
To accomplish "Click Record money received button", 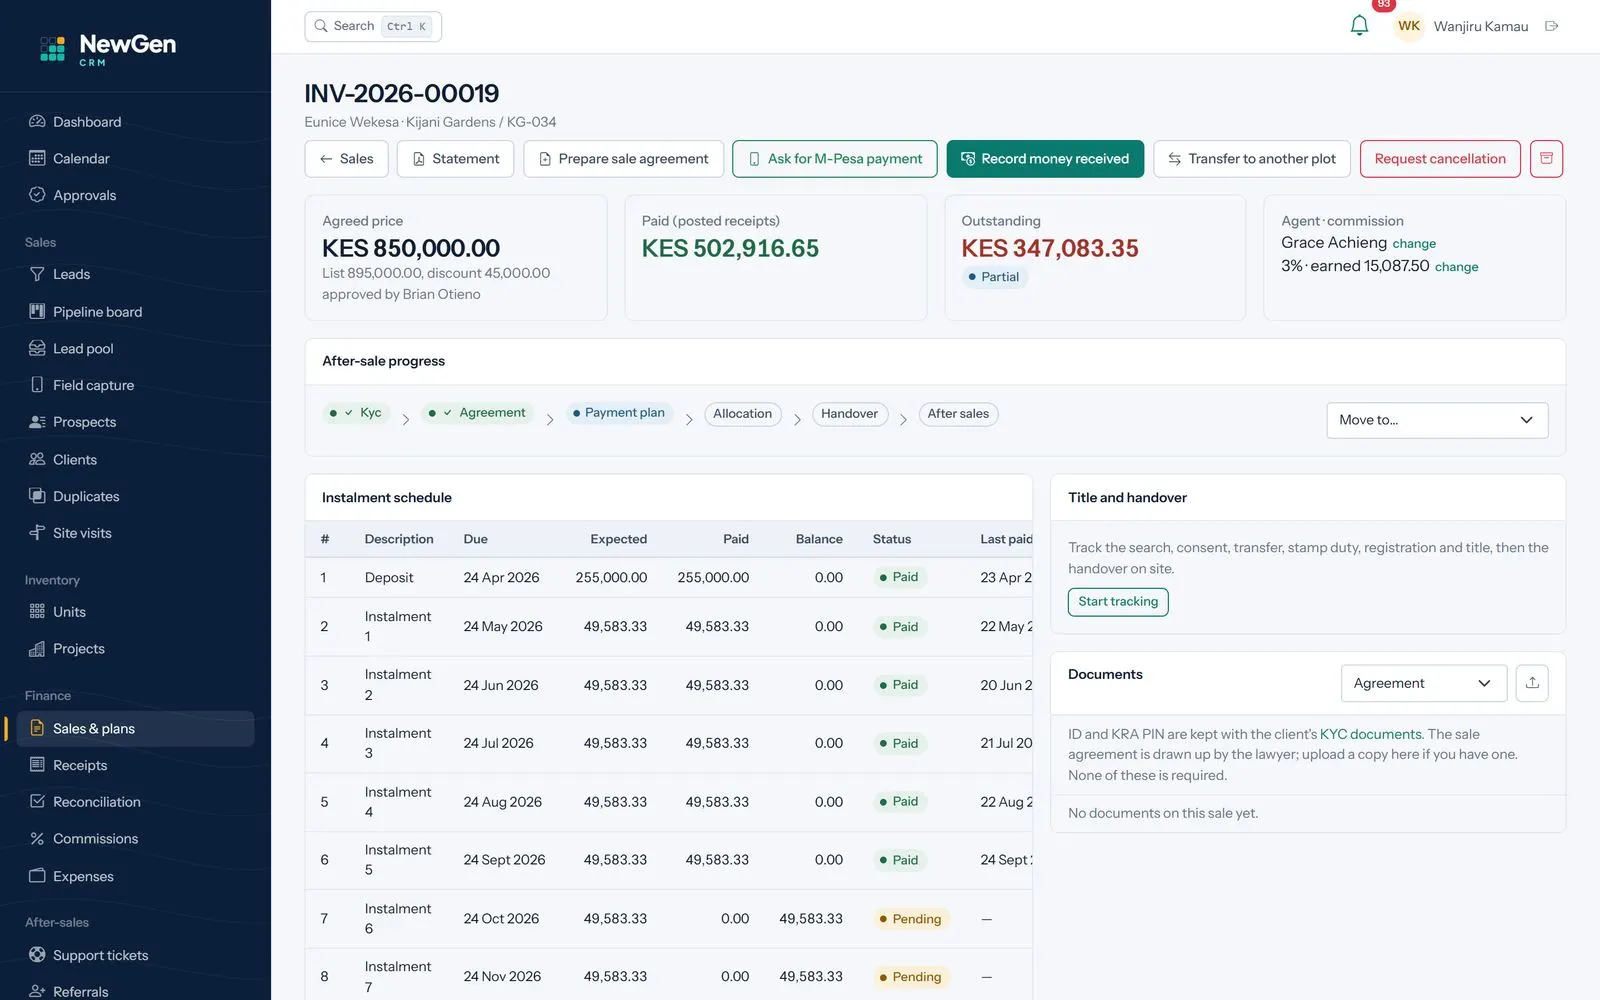I will click(1045, 159).
